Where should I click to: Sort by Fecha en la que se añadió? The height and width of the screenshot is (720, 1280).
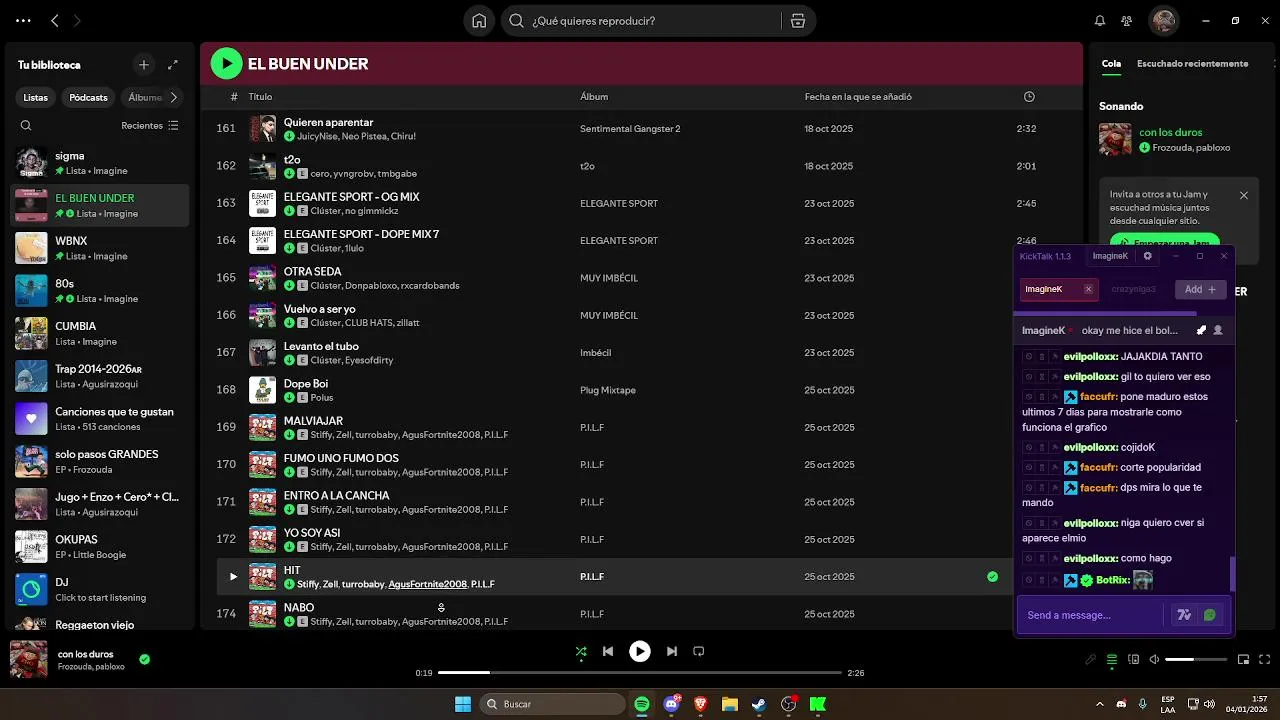pos(858,97)
